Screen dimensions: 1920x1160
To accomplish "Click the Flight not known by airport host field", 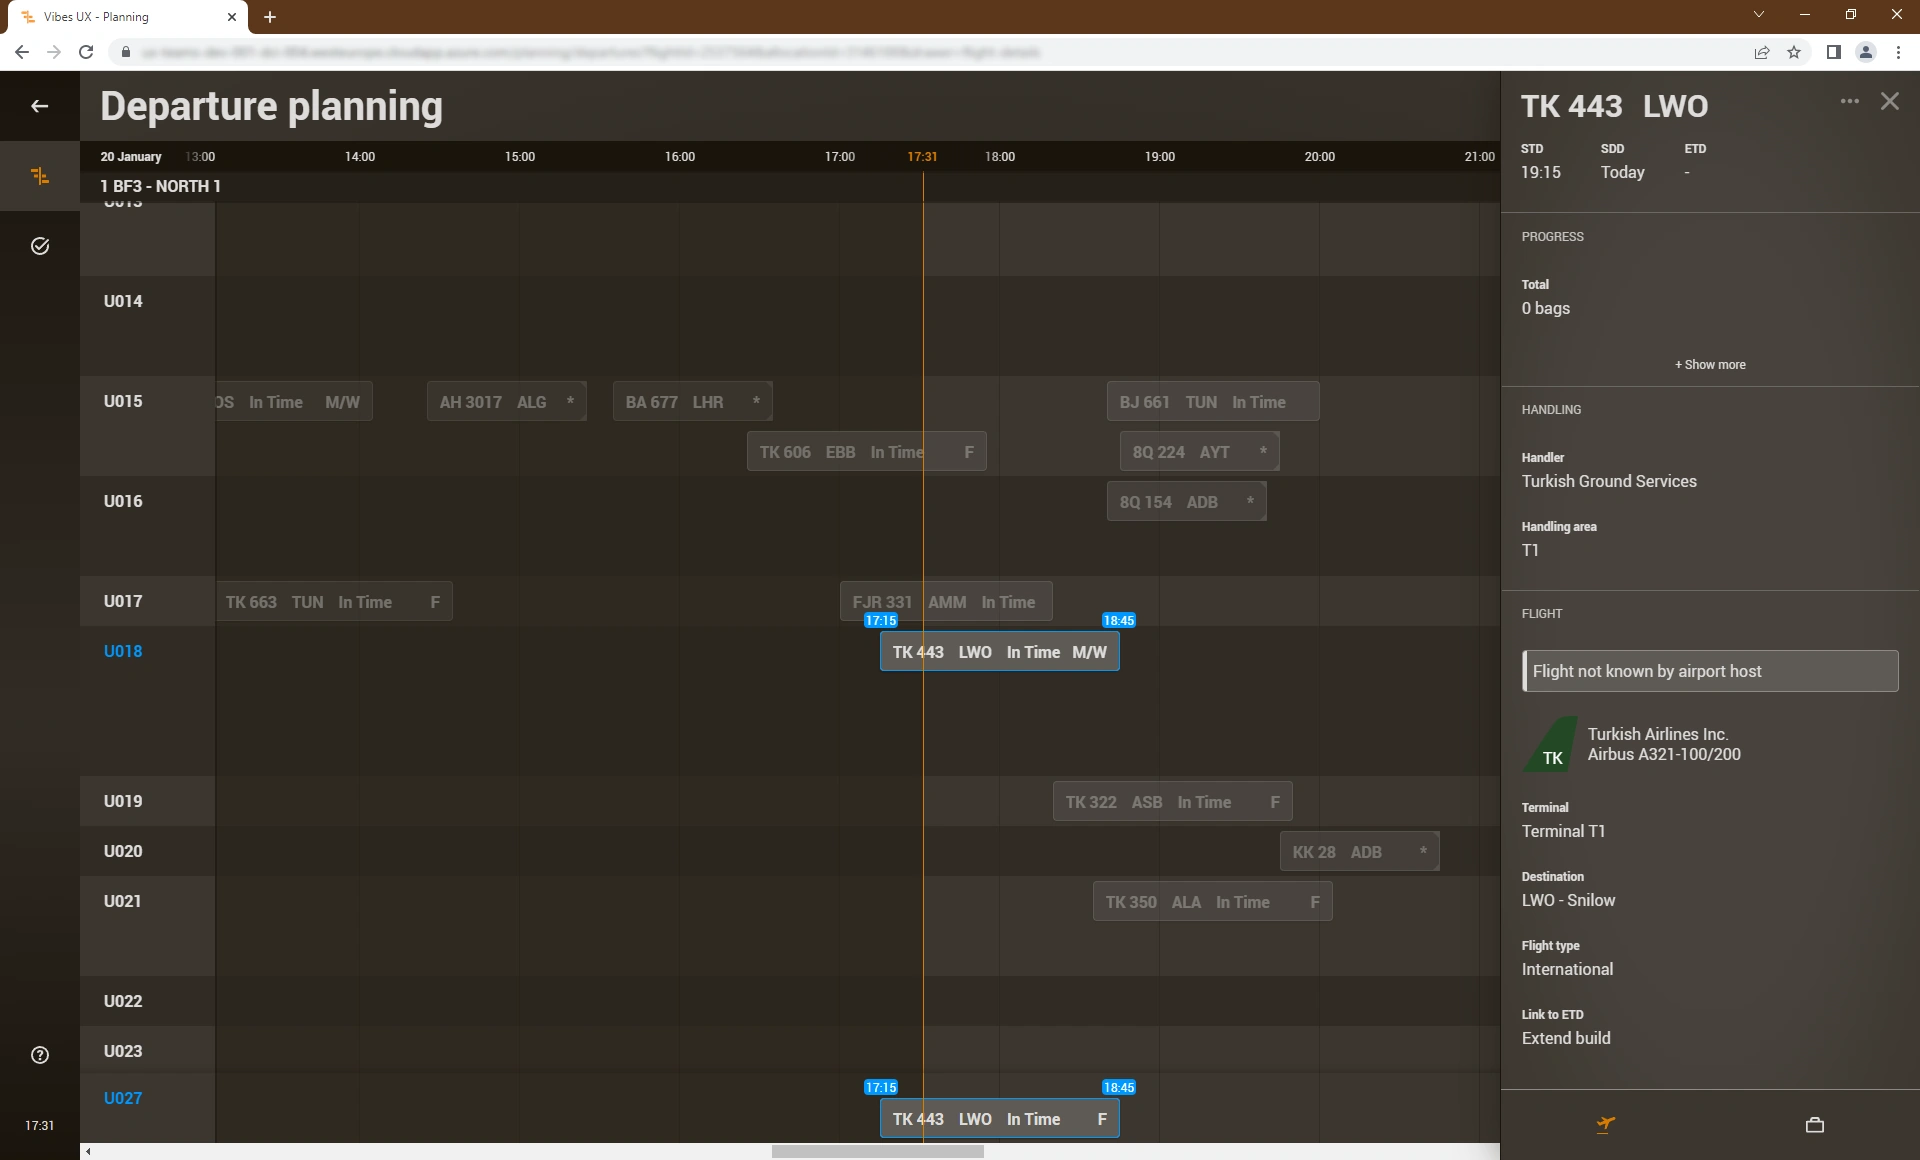I will 1710,671.
